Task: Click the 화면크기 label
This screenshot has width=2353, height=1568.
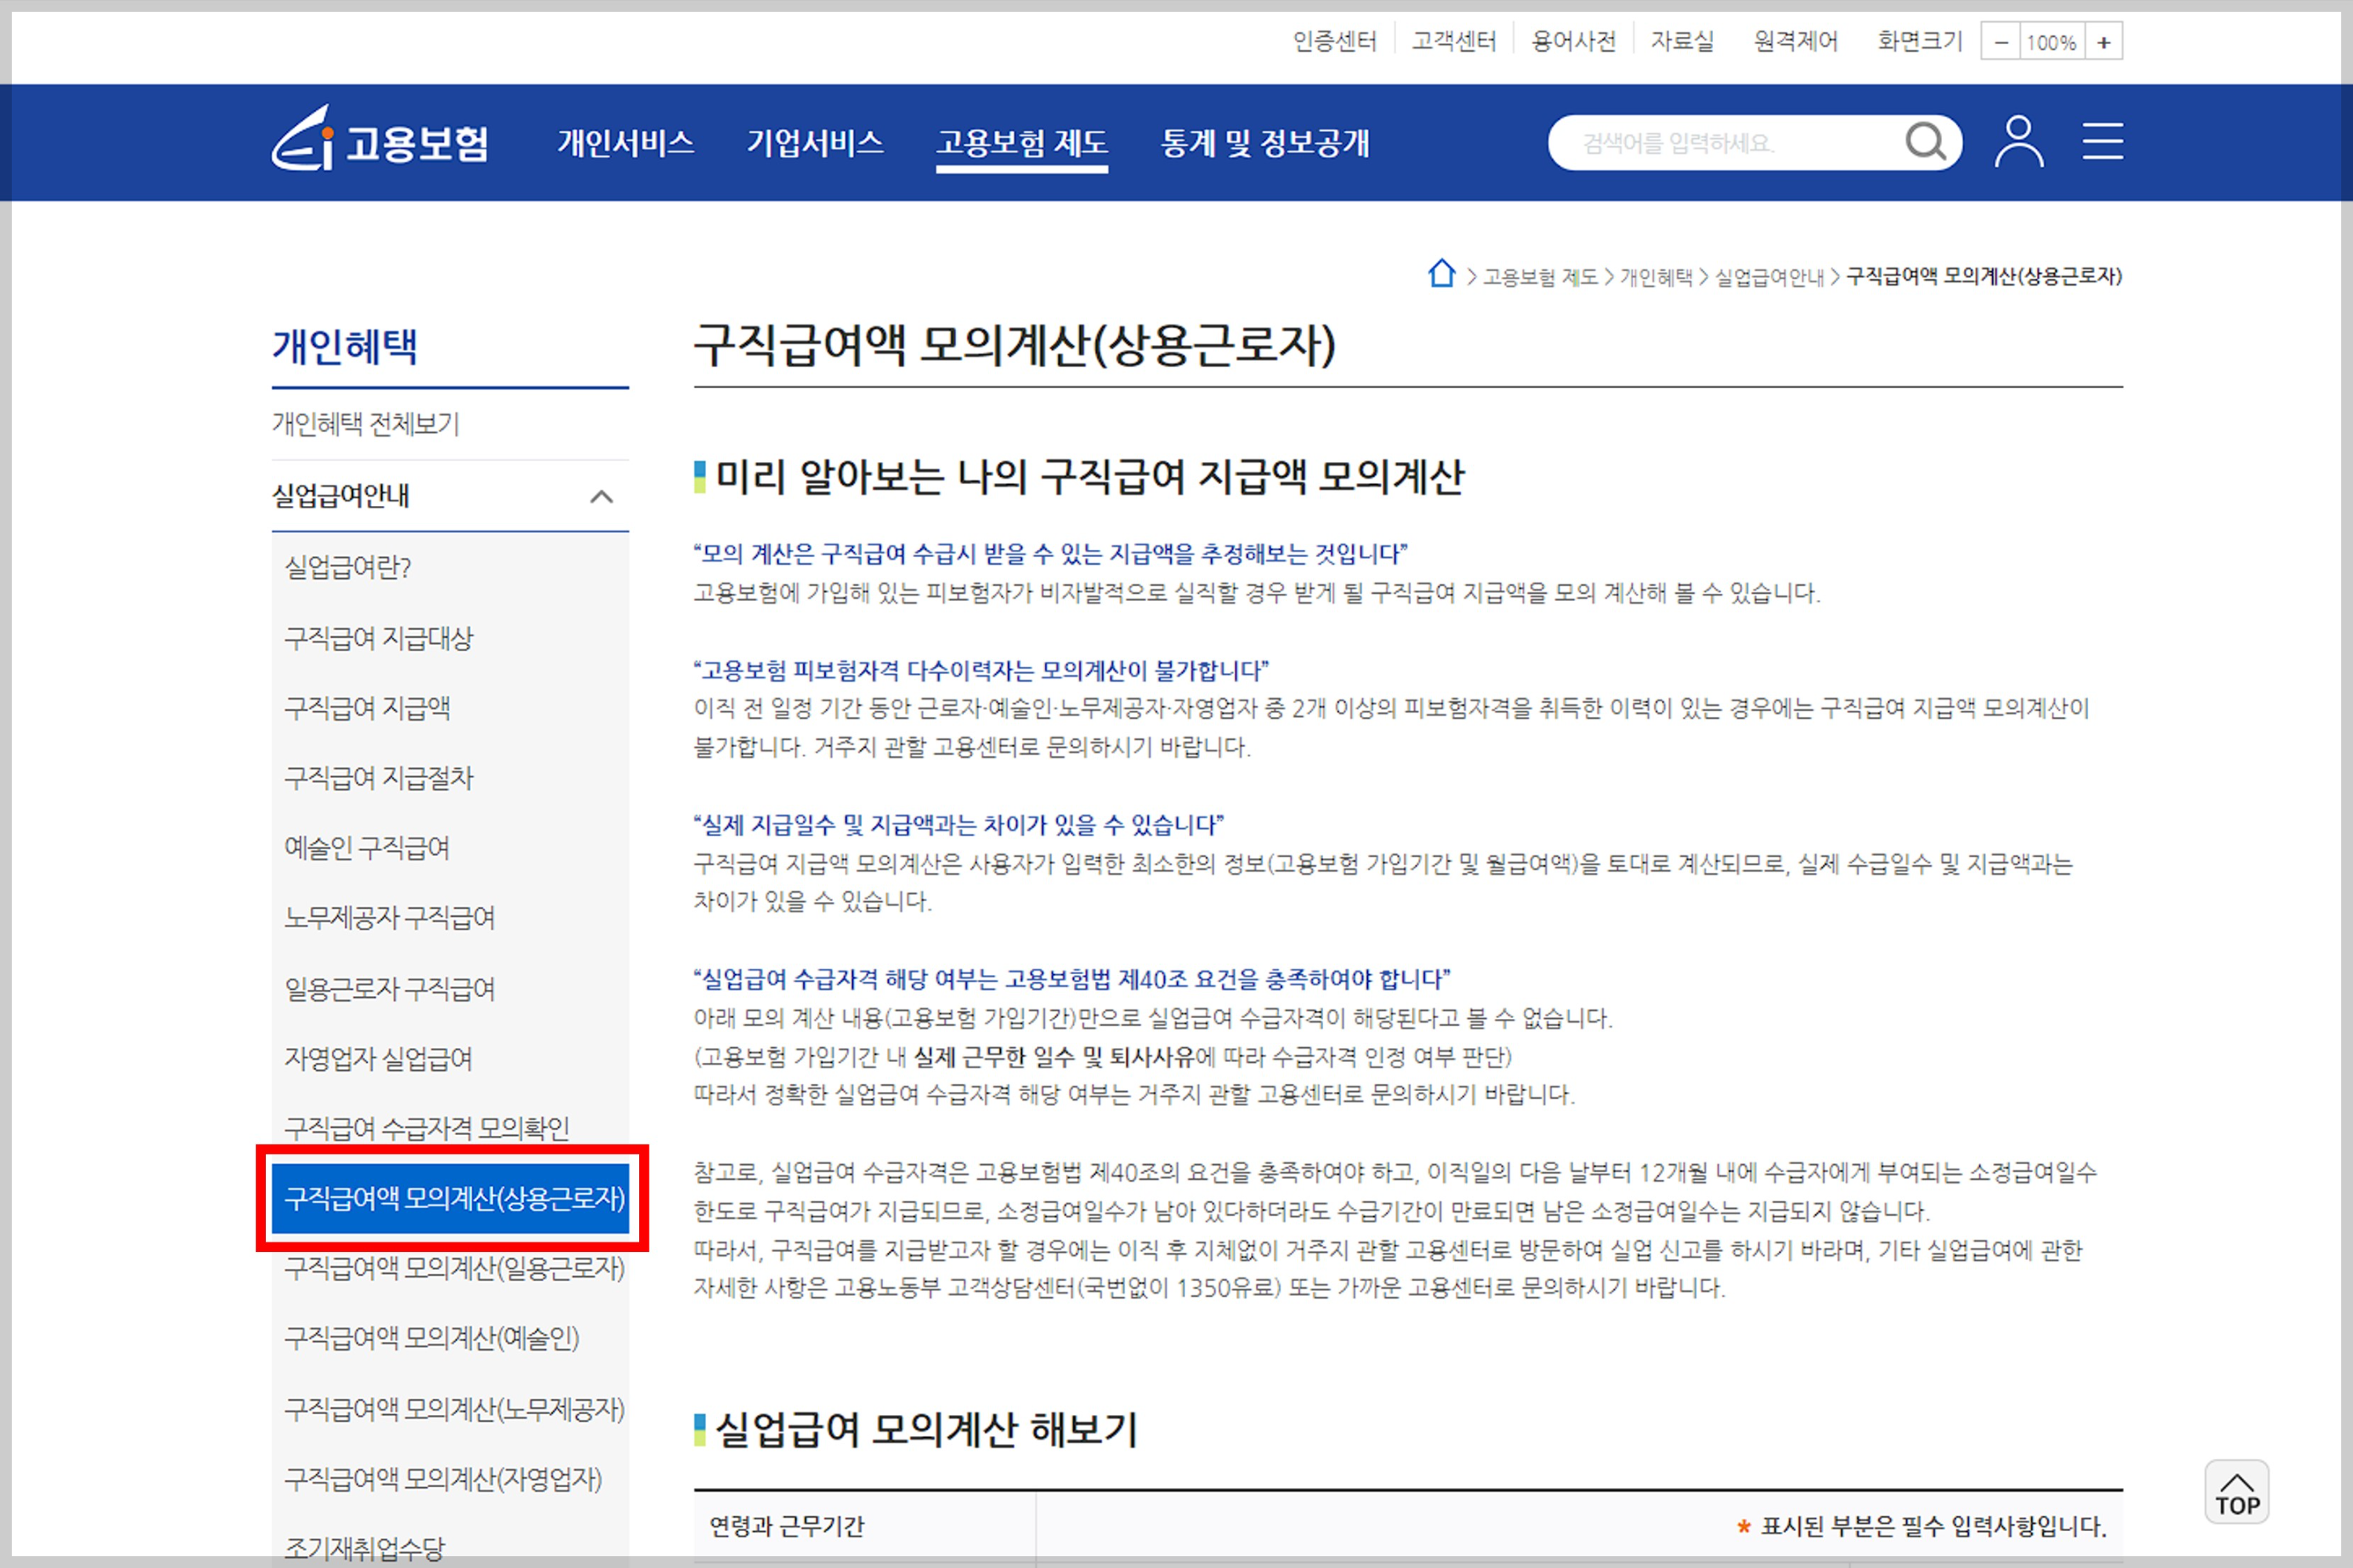Action: (x=1920, y=41)
